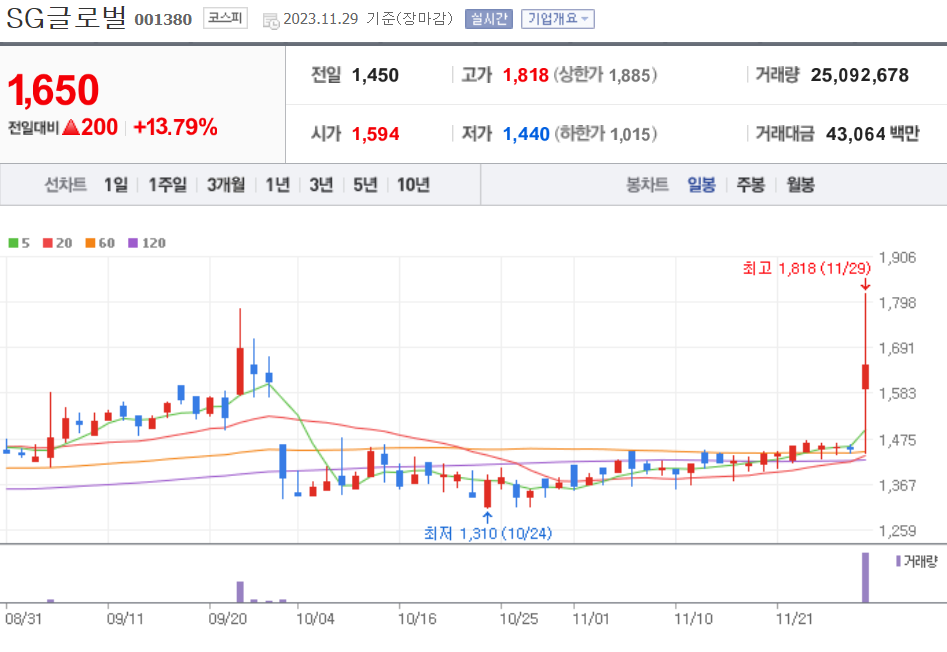Select the 5년 line chart tab

click(365, 185)
